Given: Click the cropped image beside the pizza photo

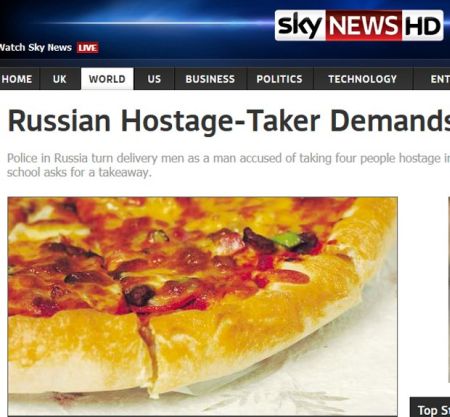Looking at the screenshot, I should click(x=449, y=290).
